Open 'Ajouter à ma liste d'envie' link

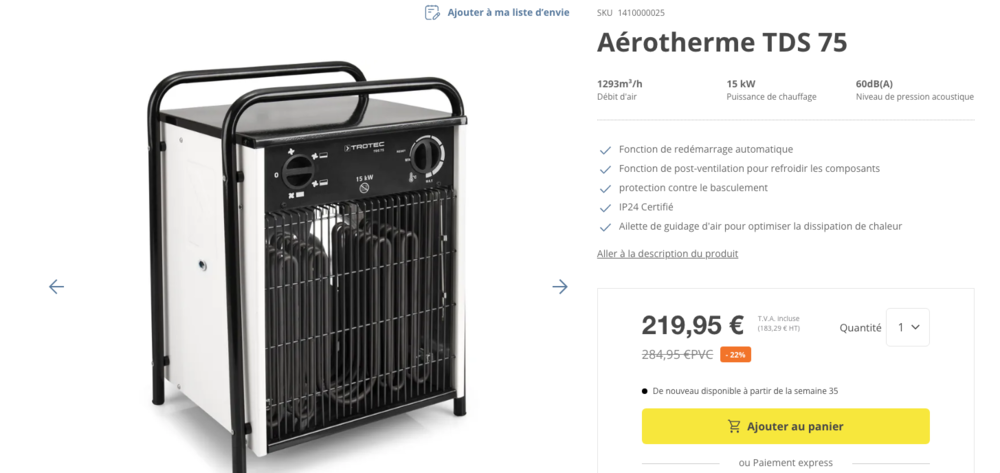tap(508, 13)
